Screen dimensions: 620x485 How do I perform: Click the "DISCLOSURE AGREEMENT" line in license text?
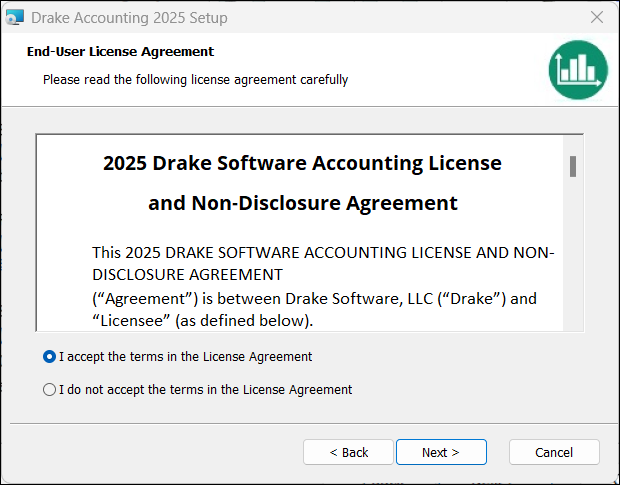(187, 274)
